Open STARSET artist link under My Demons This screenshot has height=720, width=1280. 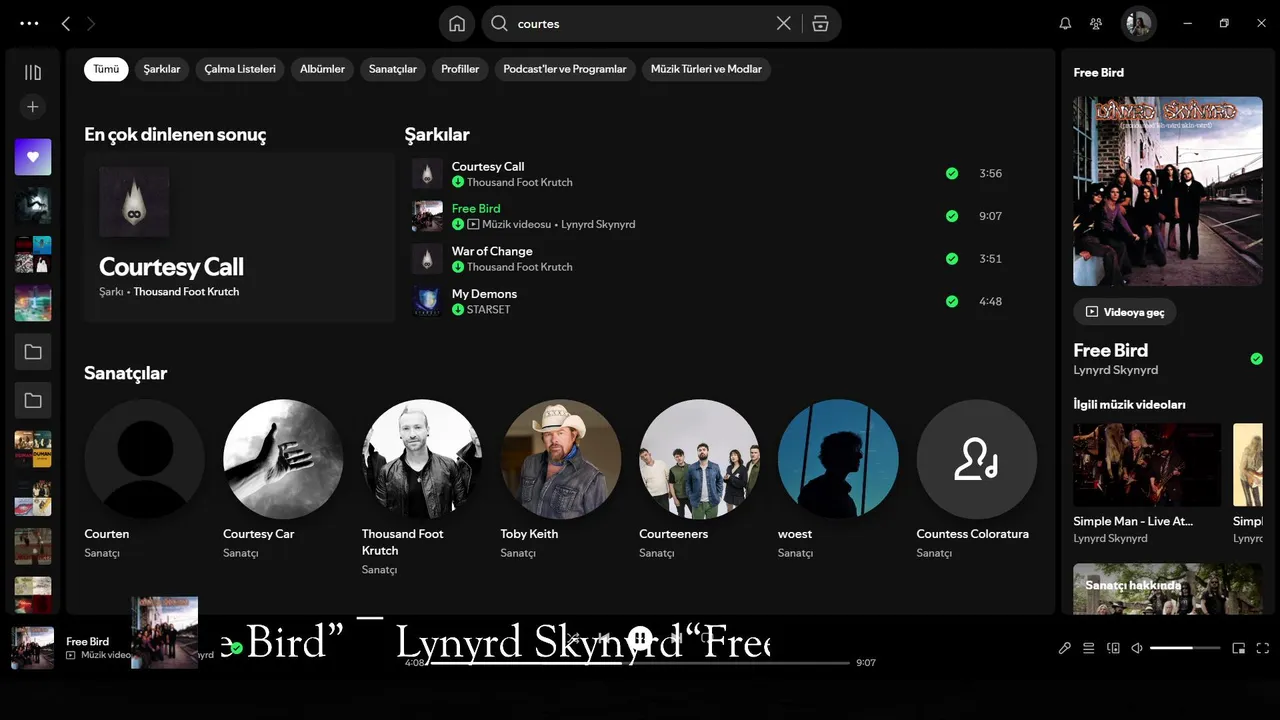488,310
